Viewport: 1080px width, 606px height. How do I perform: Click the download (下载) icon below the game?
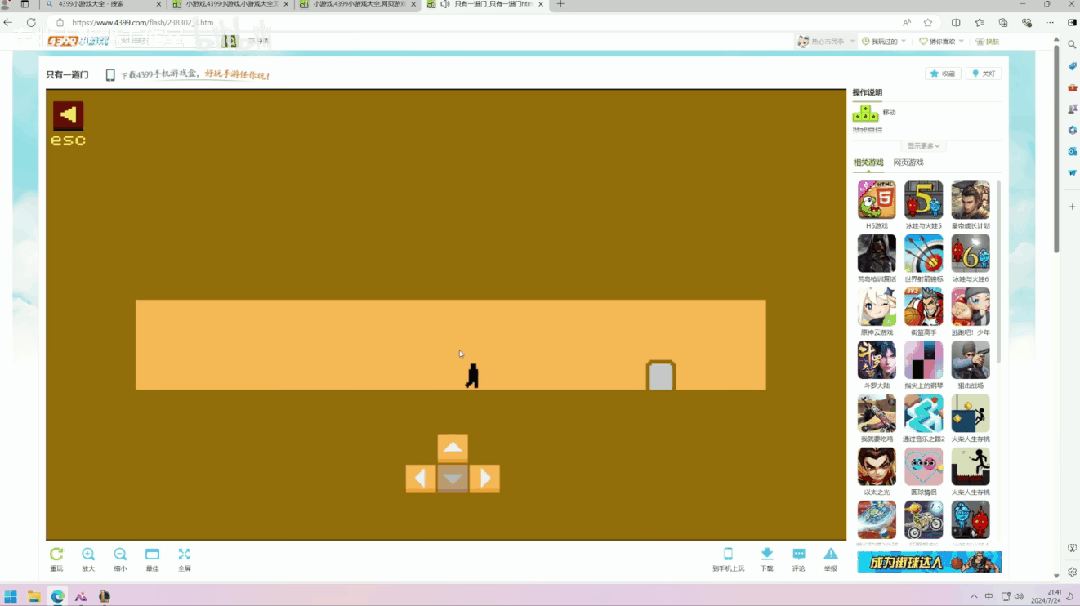pyautogui.click(x=767, y=555)
